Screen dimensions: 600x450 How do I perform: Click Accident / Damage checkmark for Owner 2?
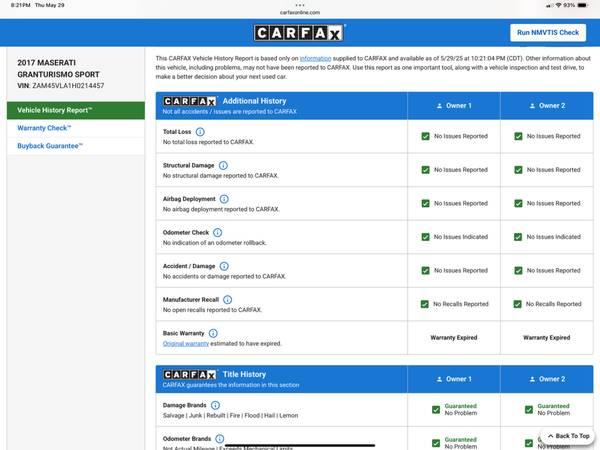[518, 271]
